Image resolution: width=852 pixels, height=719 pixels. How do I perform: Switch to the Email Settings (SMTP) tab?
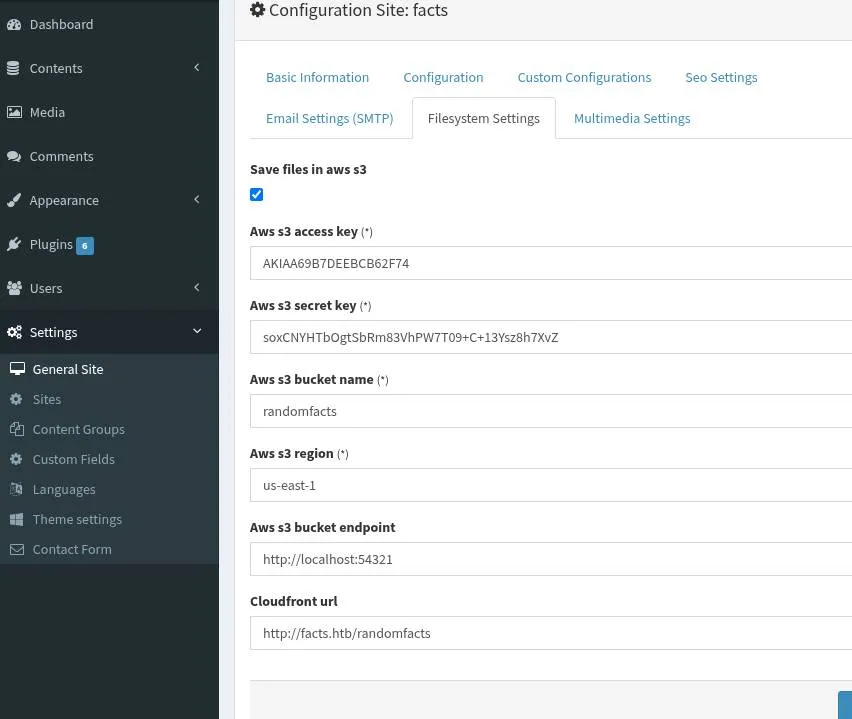(x=329, y=118)
